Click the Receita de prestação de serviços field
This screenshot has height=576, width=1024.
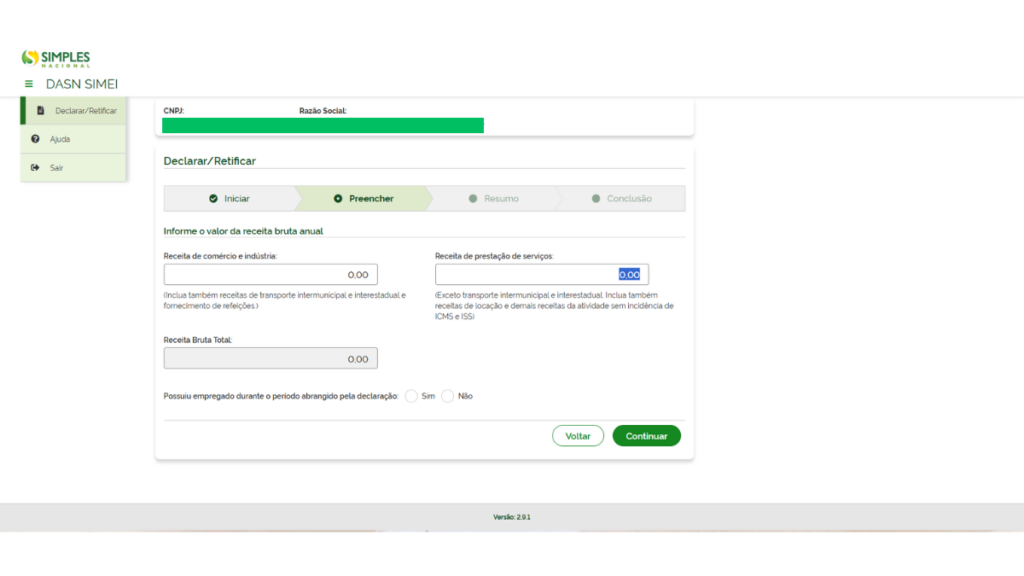pos(541,274)
